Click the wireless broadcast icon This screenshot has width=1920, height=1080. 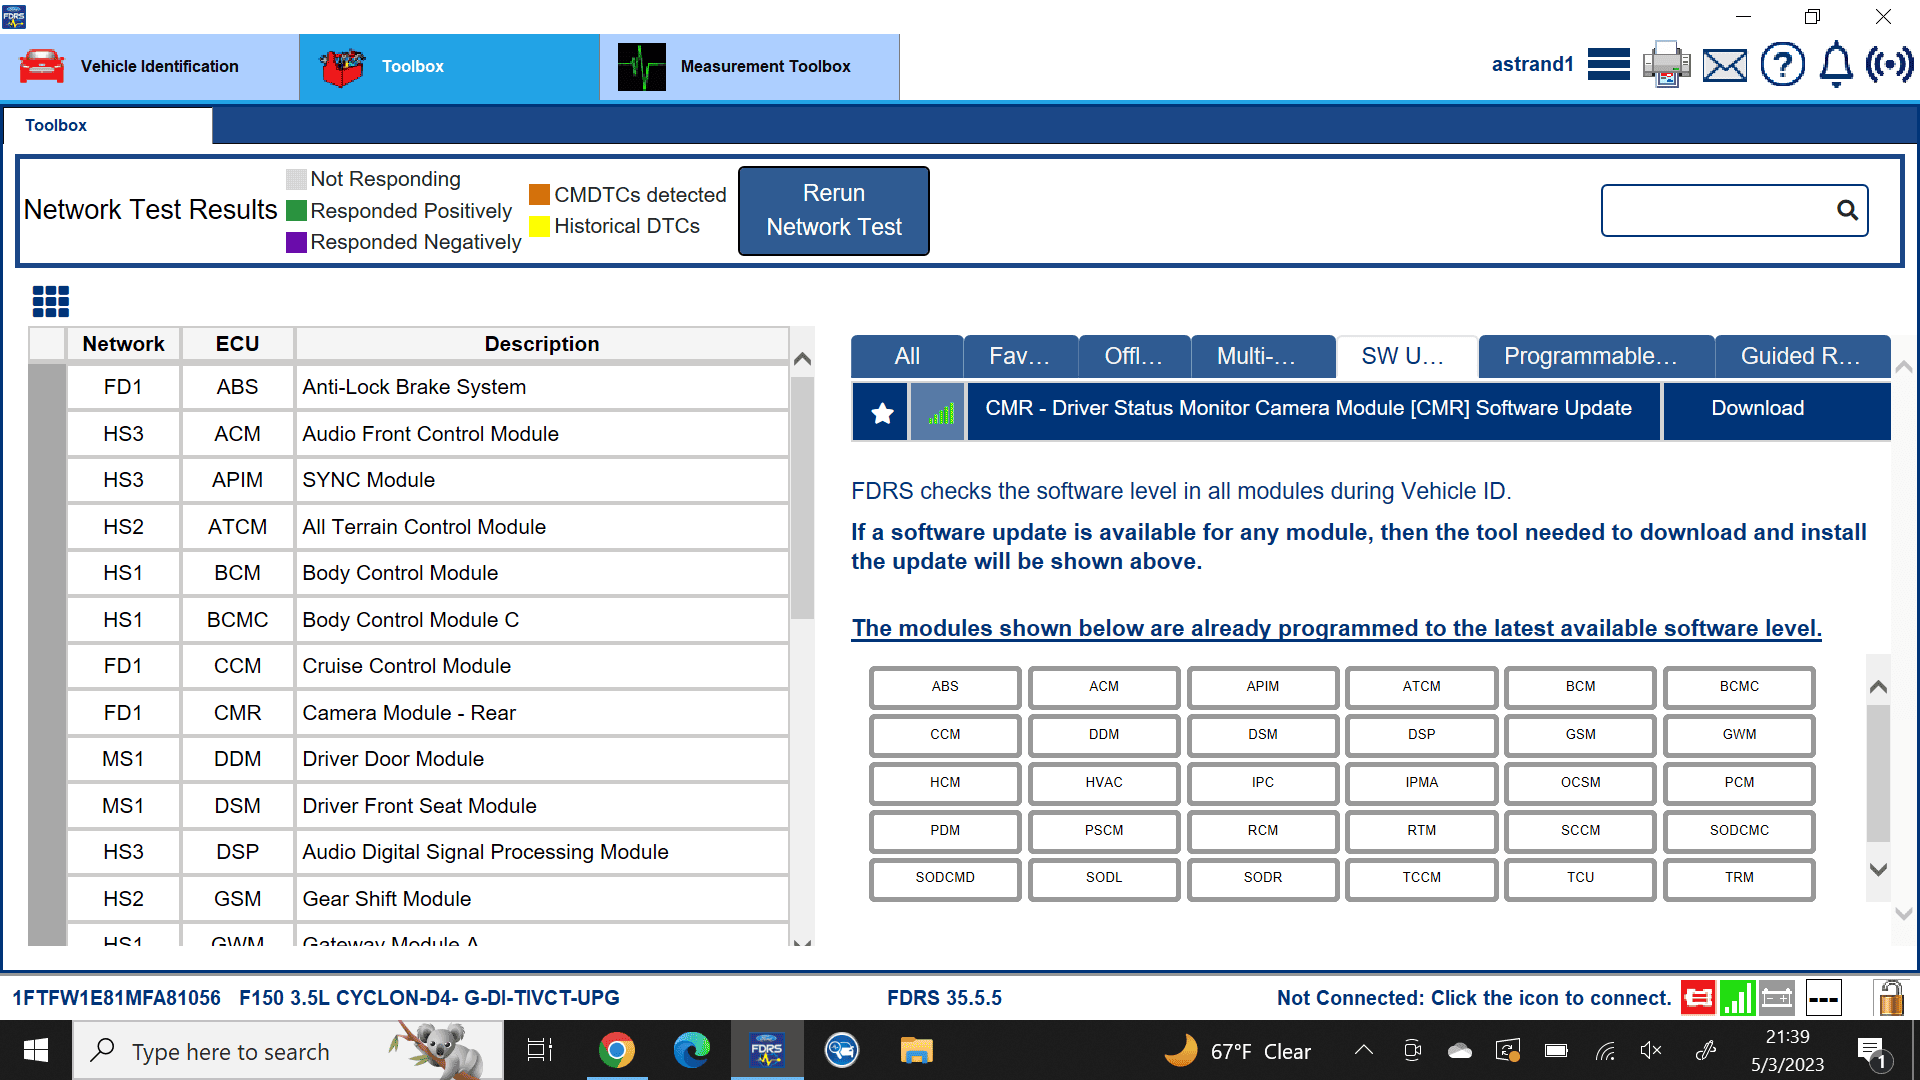click(1889, 65)
